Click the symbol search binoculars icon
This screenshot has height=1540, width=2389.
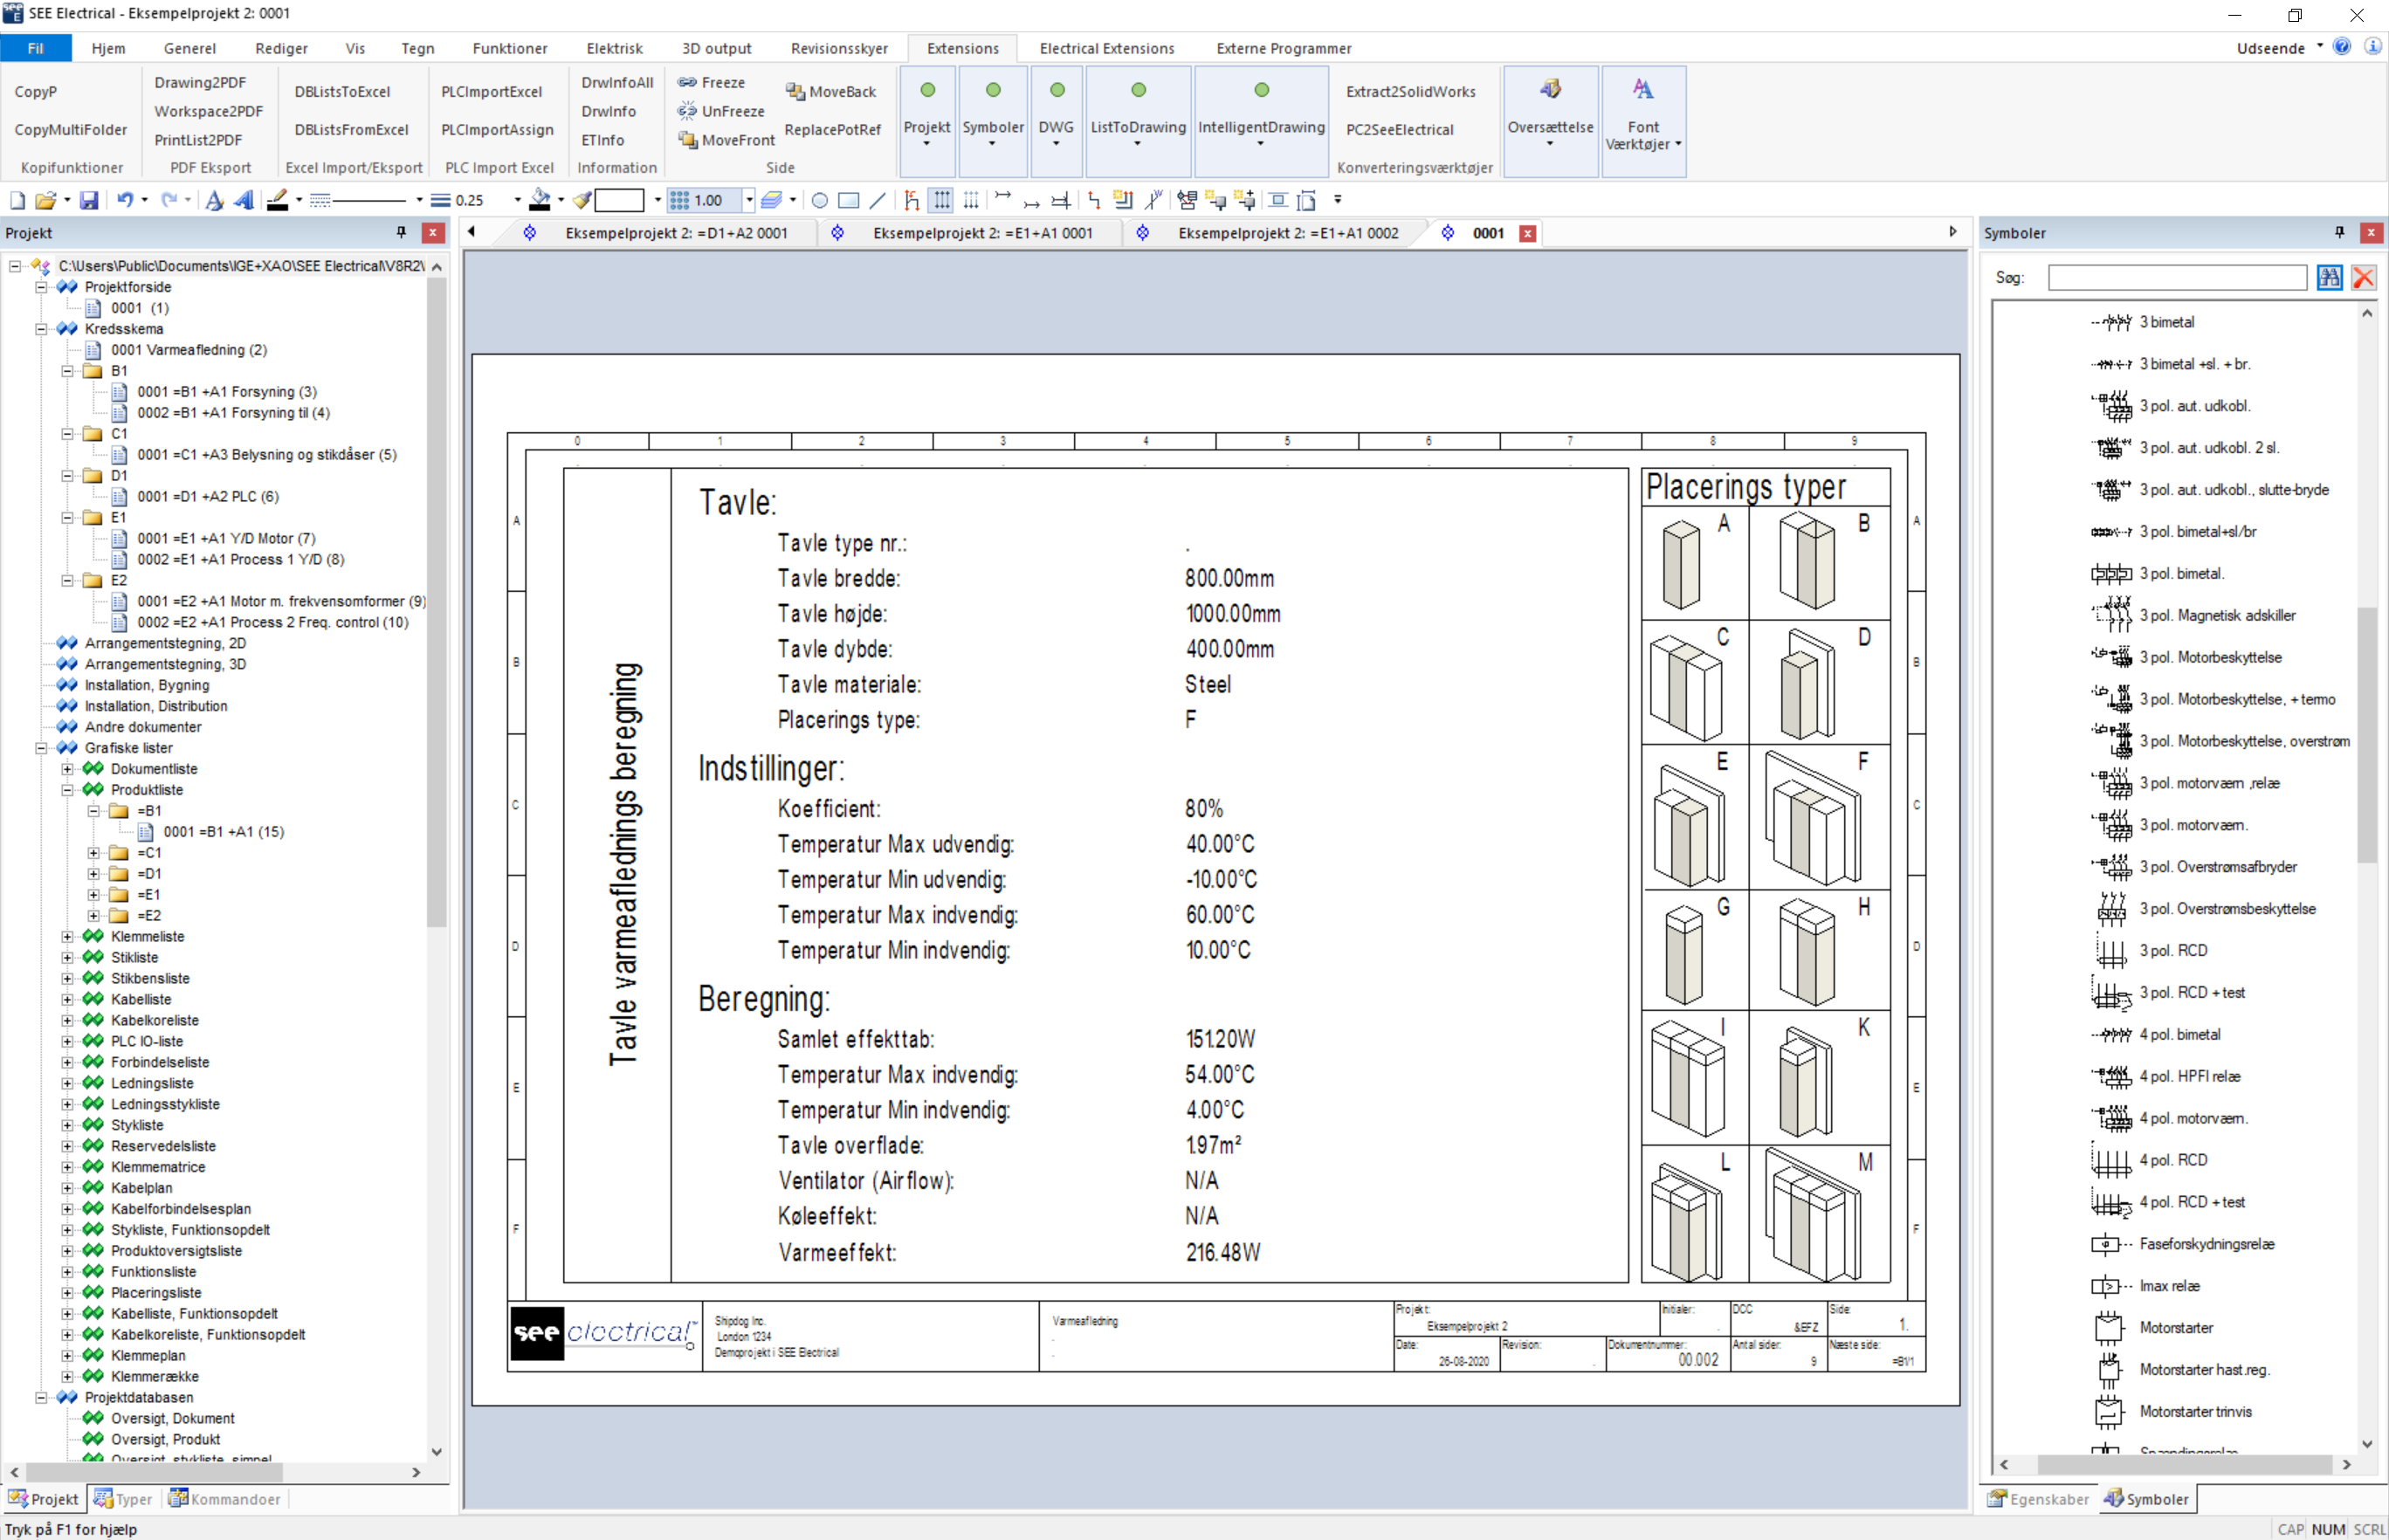[2330, 278]
